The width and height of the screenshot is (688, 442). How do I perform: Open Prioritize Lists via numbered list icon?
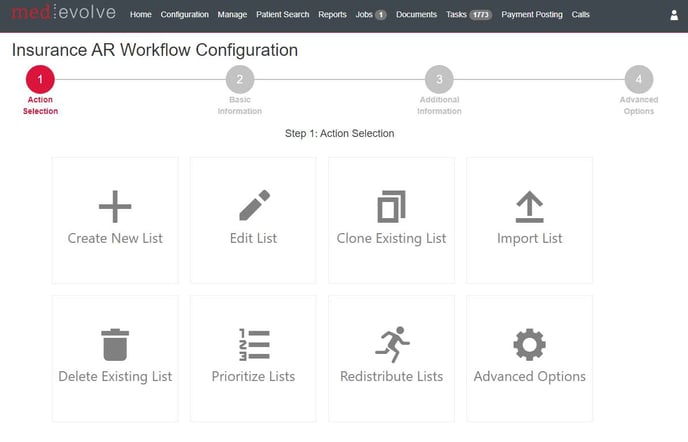coord(253,344)
